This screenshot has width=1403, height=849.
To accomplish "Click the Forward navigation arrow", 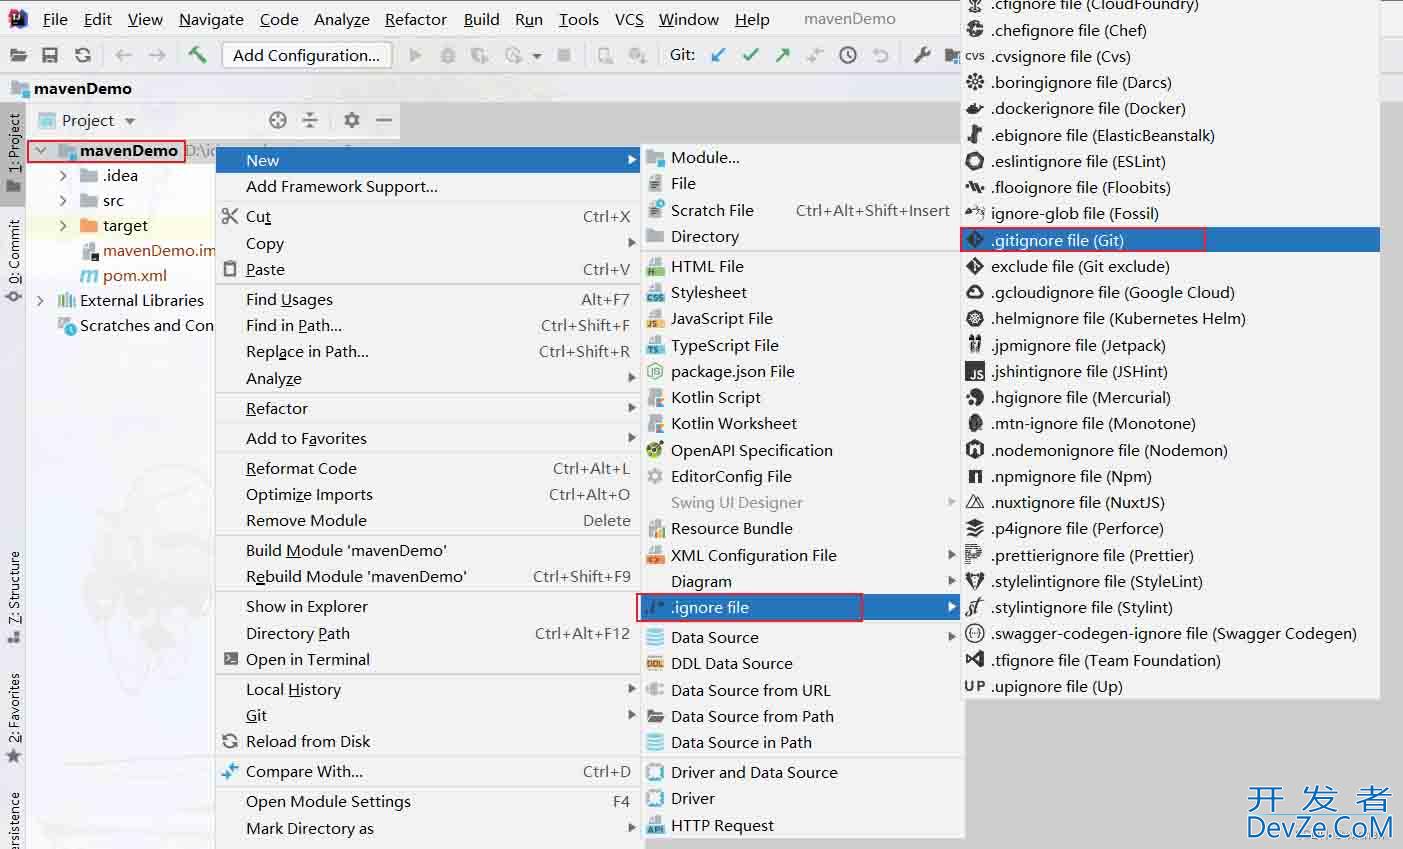I will tap(157, 55).
